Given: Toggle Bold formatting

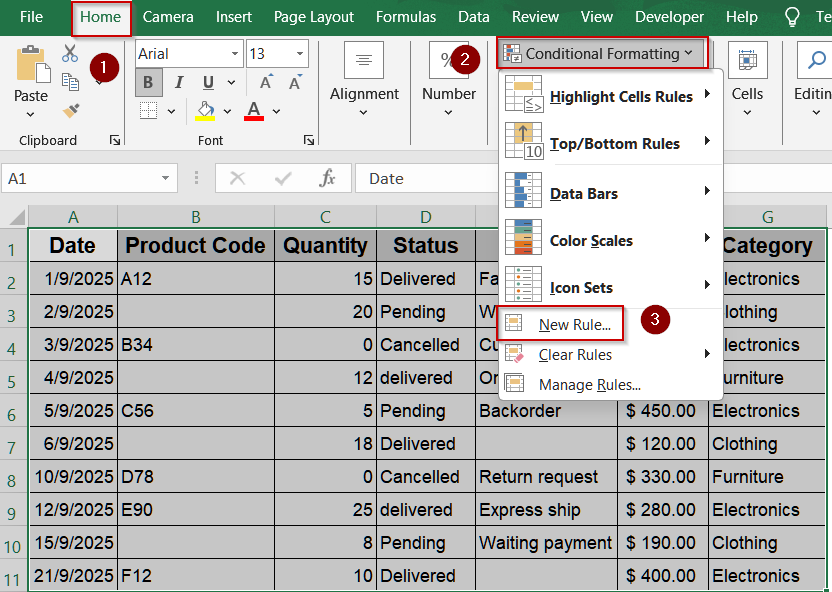Looking at the screenshot, I should [148, 82].
